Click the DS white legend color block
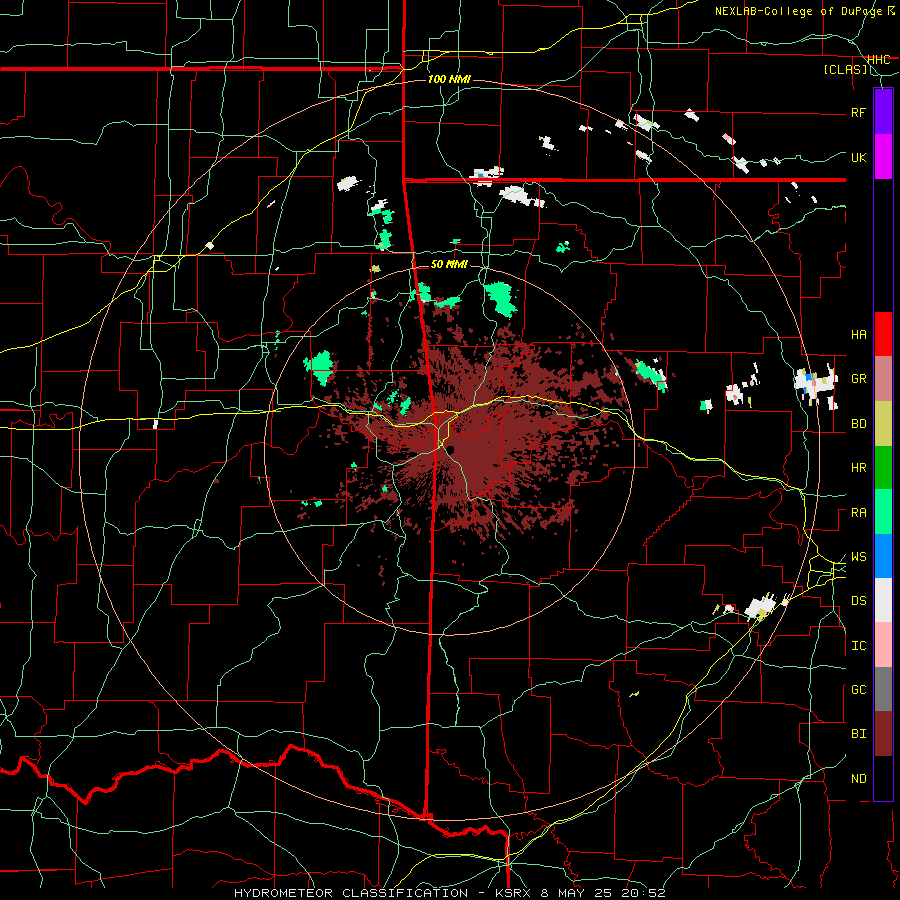The height and width of the screenshot is (900, 900). click(883, 600)
